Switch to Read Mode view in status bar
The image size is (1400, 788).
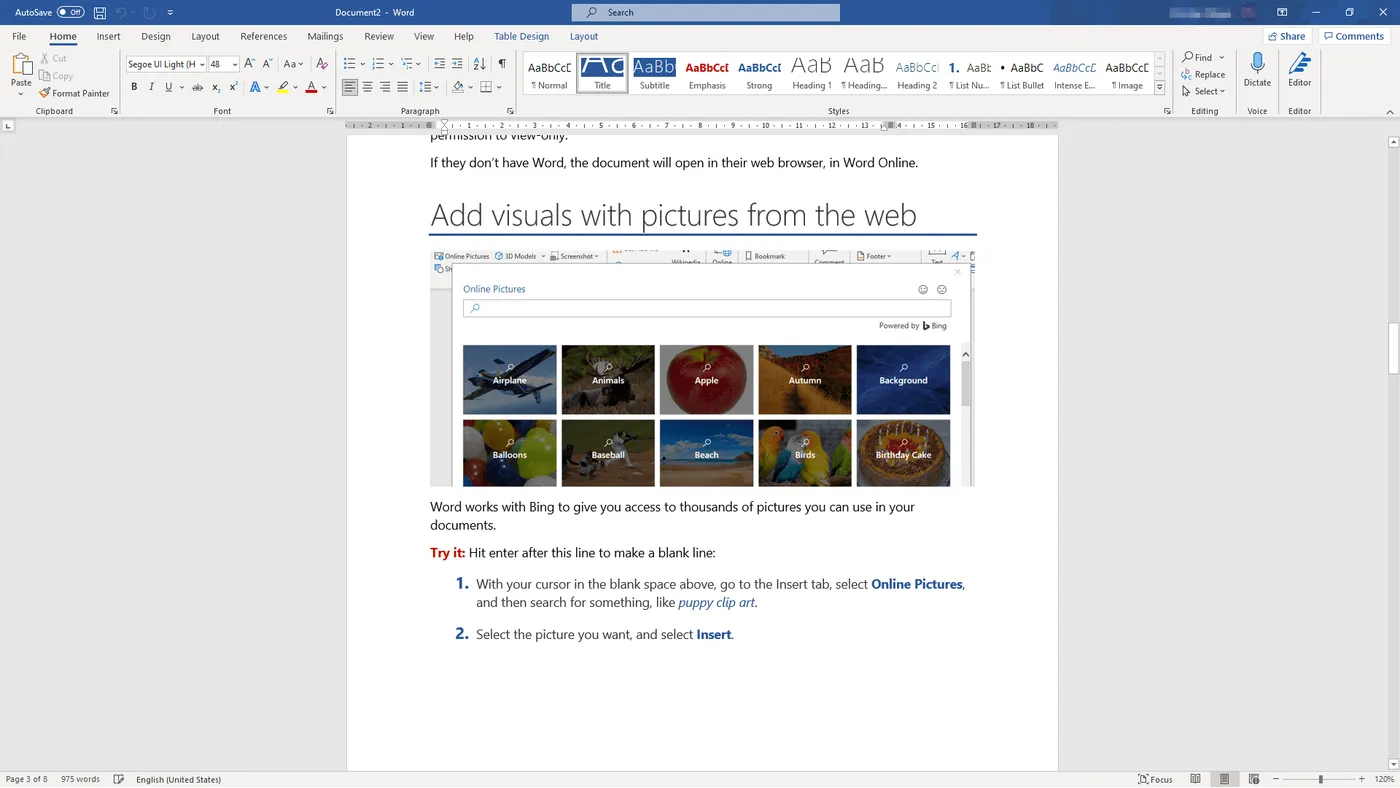1195,779
